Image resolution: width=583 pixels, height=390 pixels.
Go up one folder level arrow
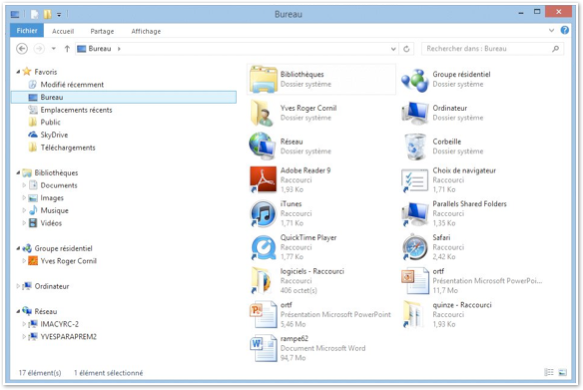(67, 49)
